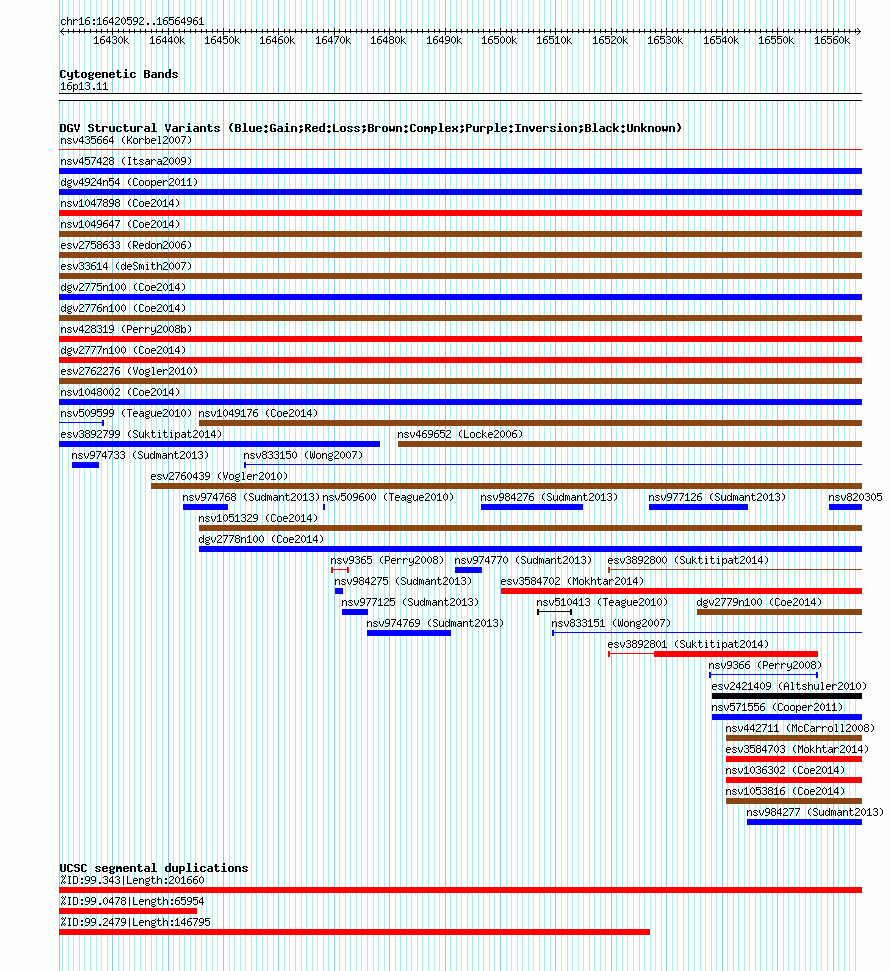This screenshot has width=890, height=971.
Task: Open nsv974768 (Sudmant2013) label
Action: pyautogui.click(x=251, y=498)
